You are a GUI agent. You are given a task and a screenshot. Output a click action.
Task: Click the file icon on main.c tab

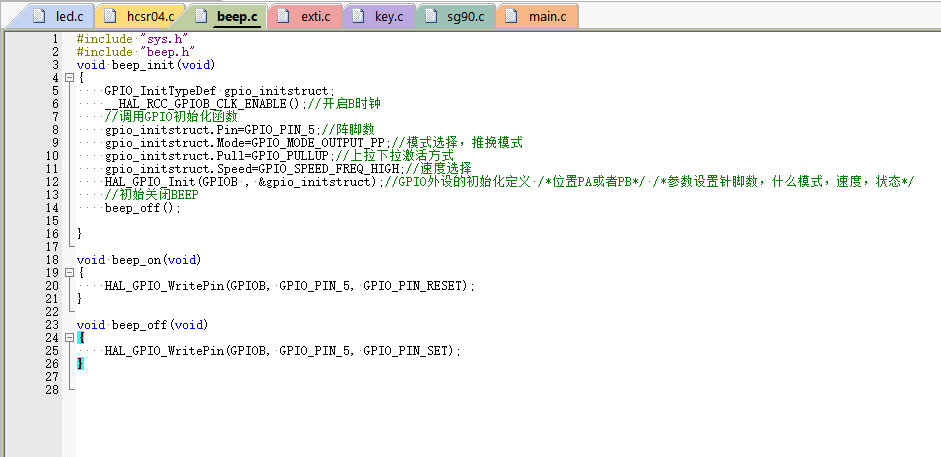click(511, 16)
